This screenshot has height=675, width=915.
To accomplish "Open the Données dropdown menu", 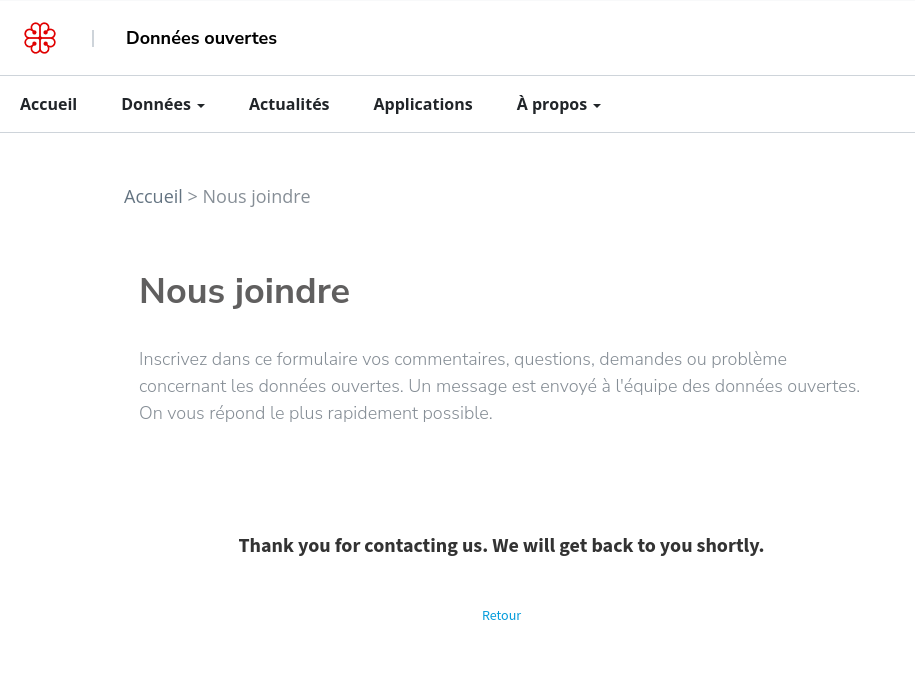I will [x=163, y=104].
